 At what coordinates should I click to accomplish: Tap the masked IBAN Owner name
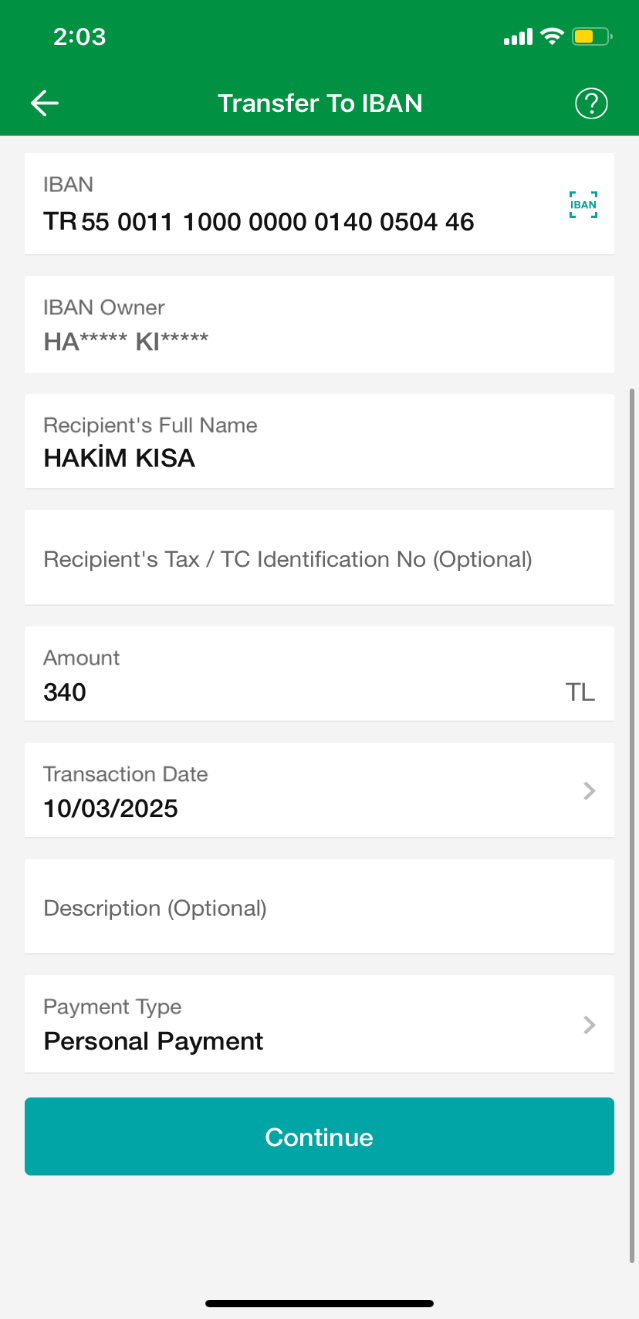coord(126,341)
